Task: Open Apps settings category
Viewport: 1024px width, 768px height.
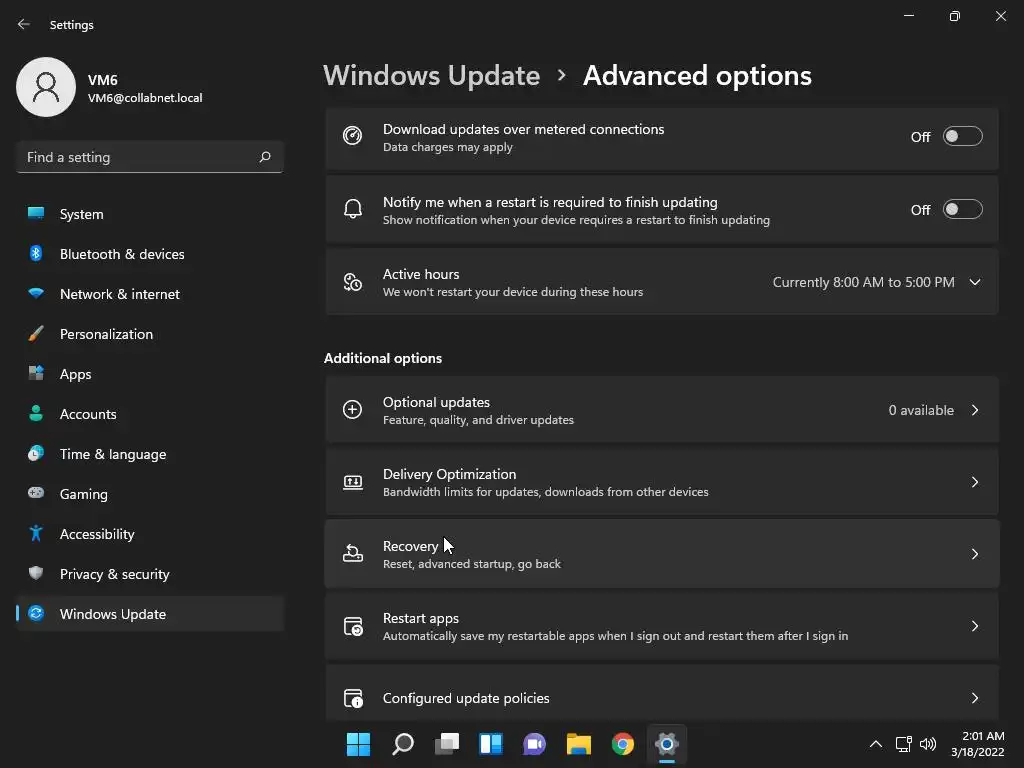Action: pyautogui.click(x=150, y=374)
